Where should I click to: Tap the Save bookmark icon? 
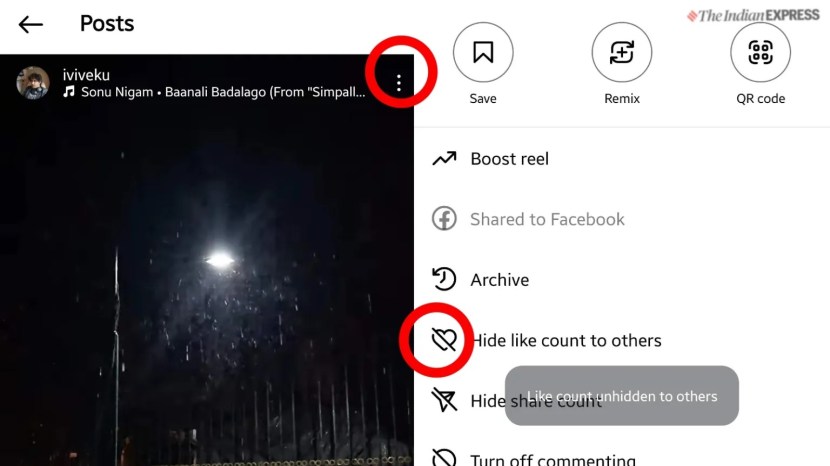pyautogui.click(x=483, y=52)
